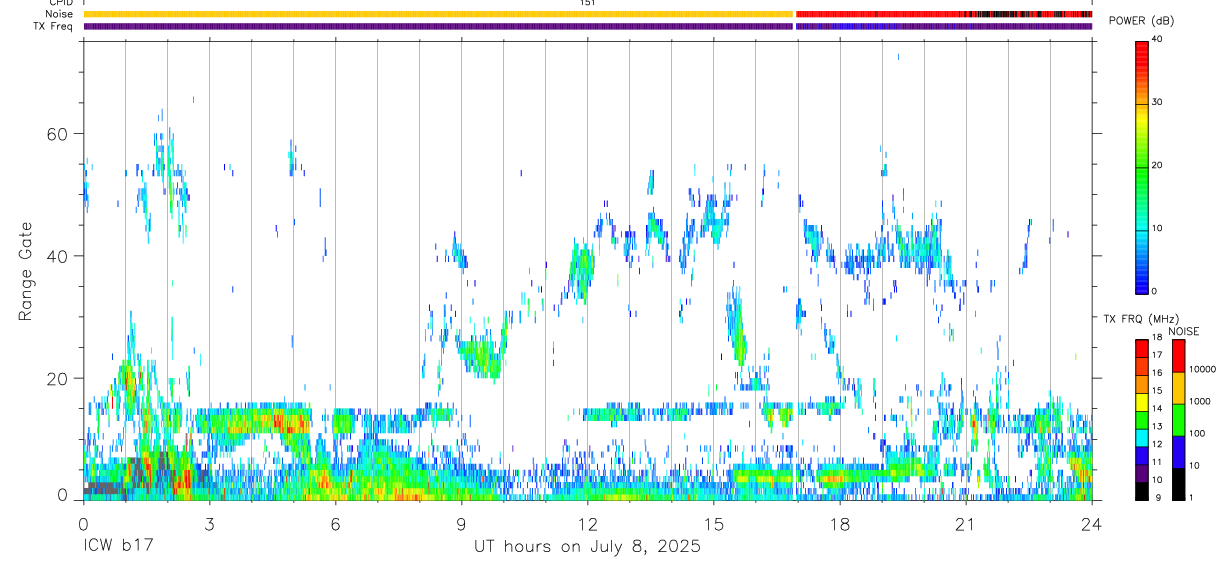
Task: Click the 18 hour tick on time axis
Action: pyautogui.click(x=839, y=523)
